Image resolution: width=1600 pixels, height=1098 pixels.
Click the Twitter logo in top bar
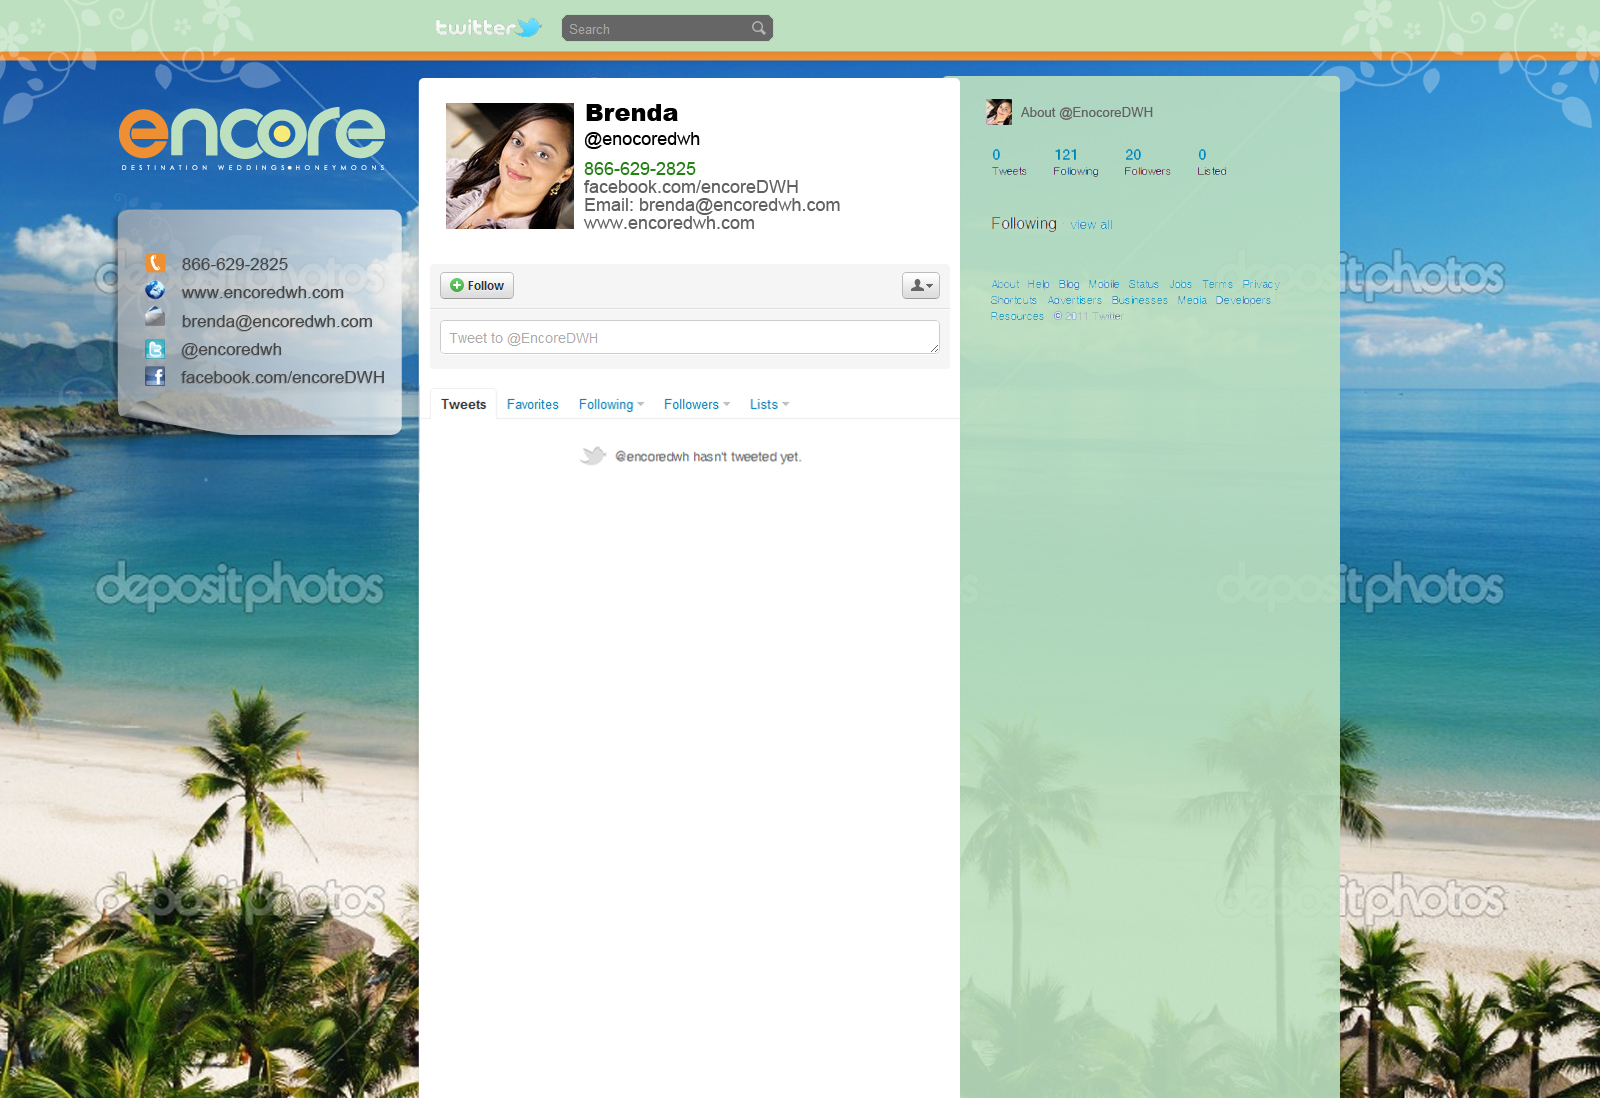point(488,28)
